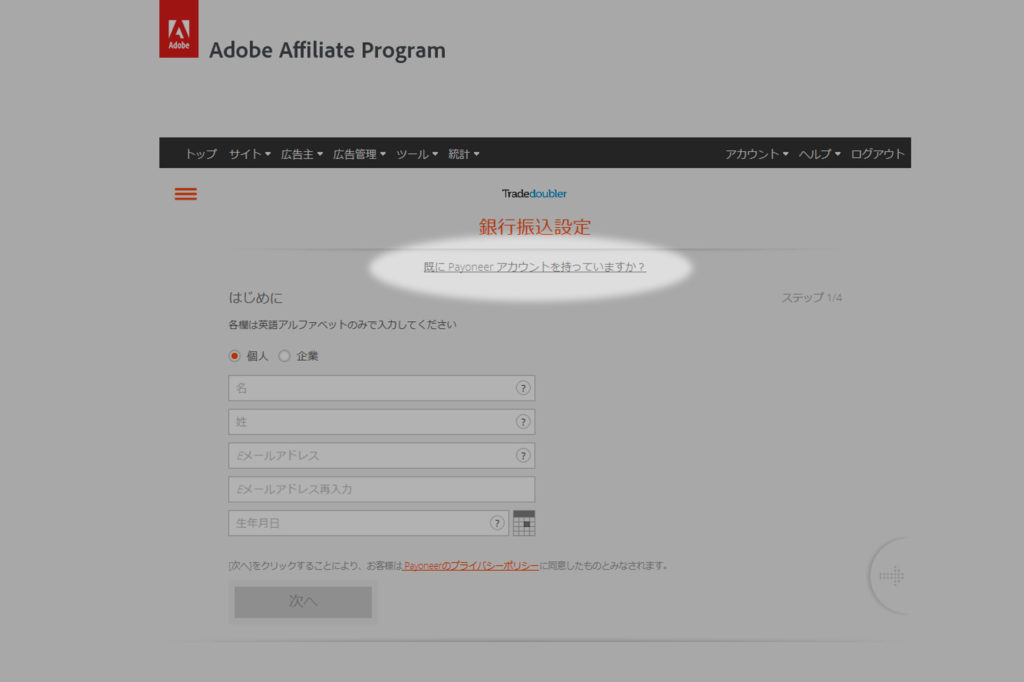Expand the アカウント dropdown menu
The height and width of the screenshot is (682, 1024).
756,154
